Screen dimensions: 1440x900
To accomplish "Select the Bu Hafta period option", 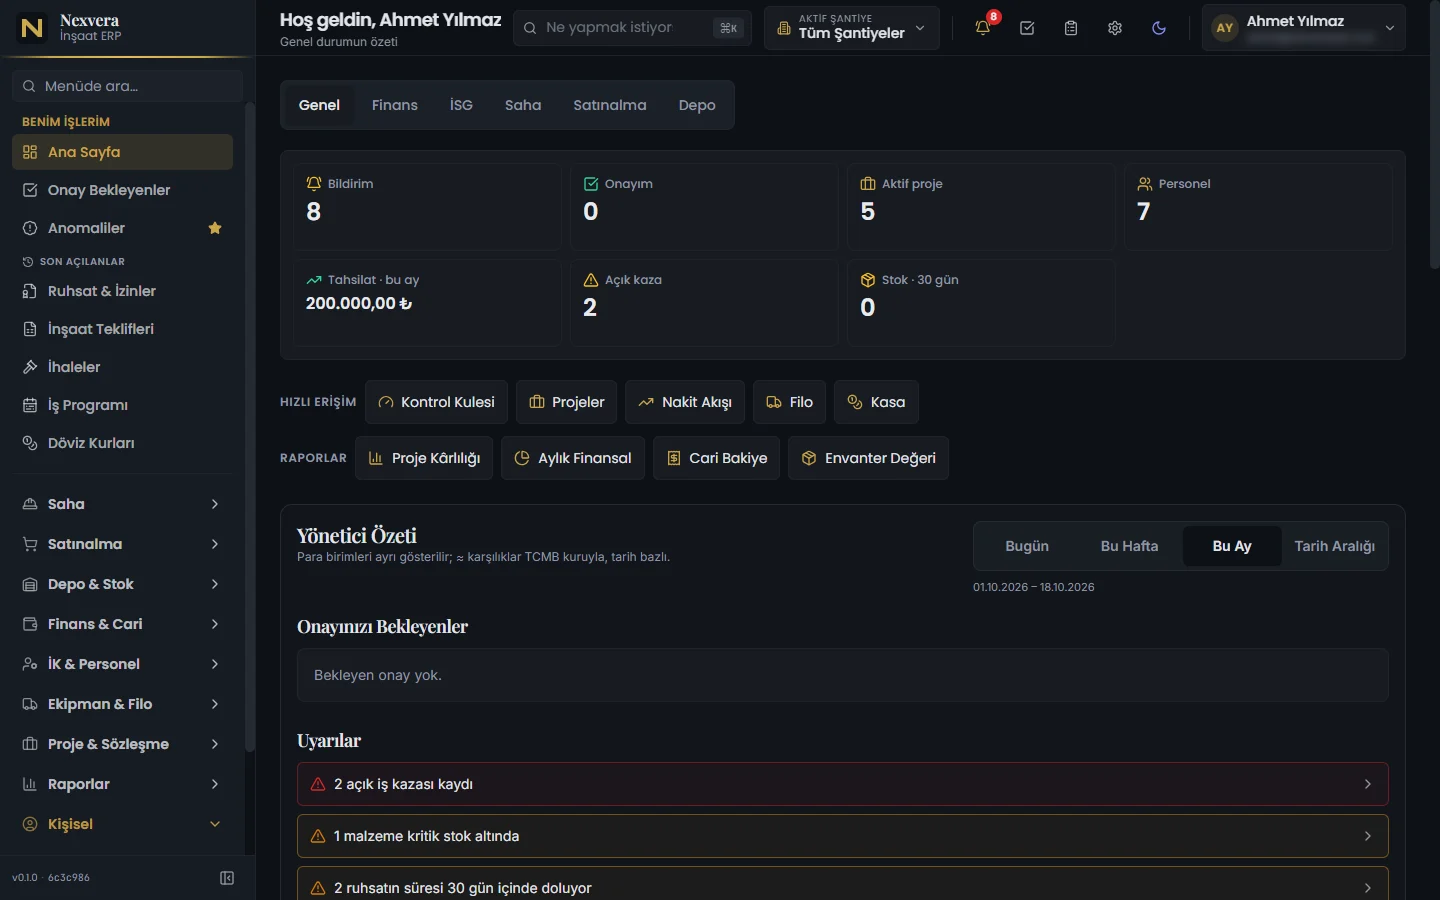I will tap(1129, 546).
